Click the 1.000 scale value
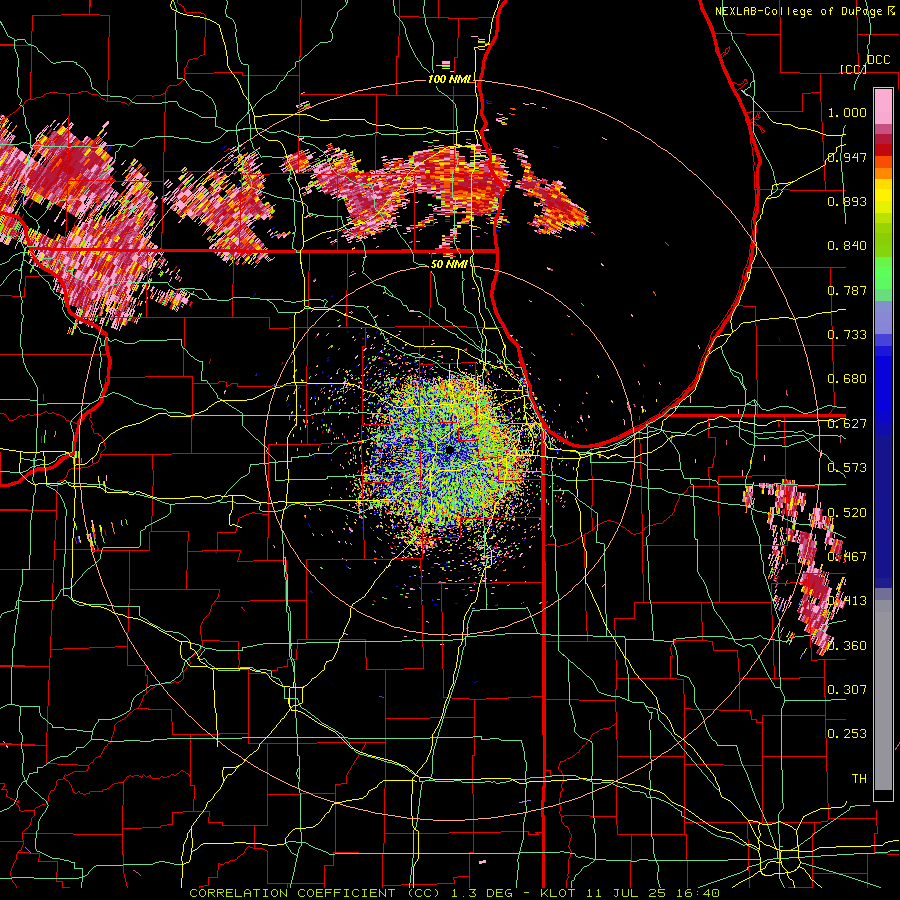The image size is (900, 900). coord(847,112)
